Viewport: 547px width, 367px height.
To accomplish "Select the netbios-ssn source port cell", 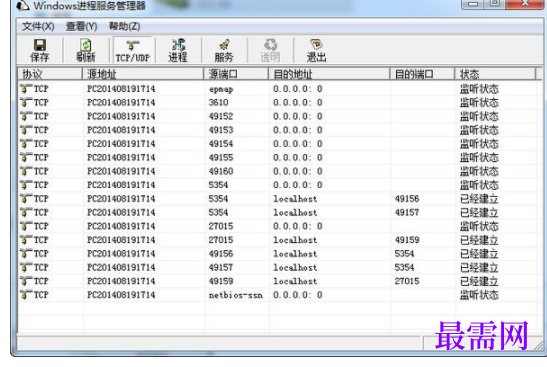I will click(235, 295).
